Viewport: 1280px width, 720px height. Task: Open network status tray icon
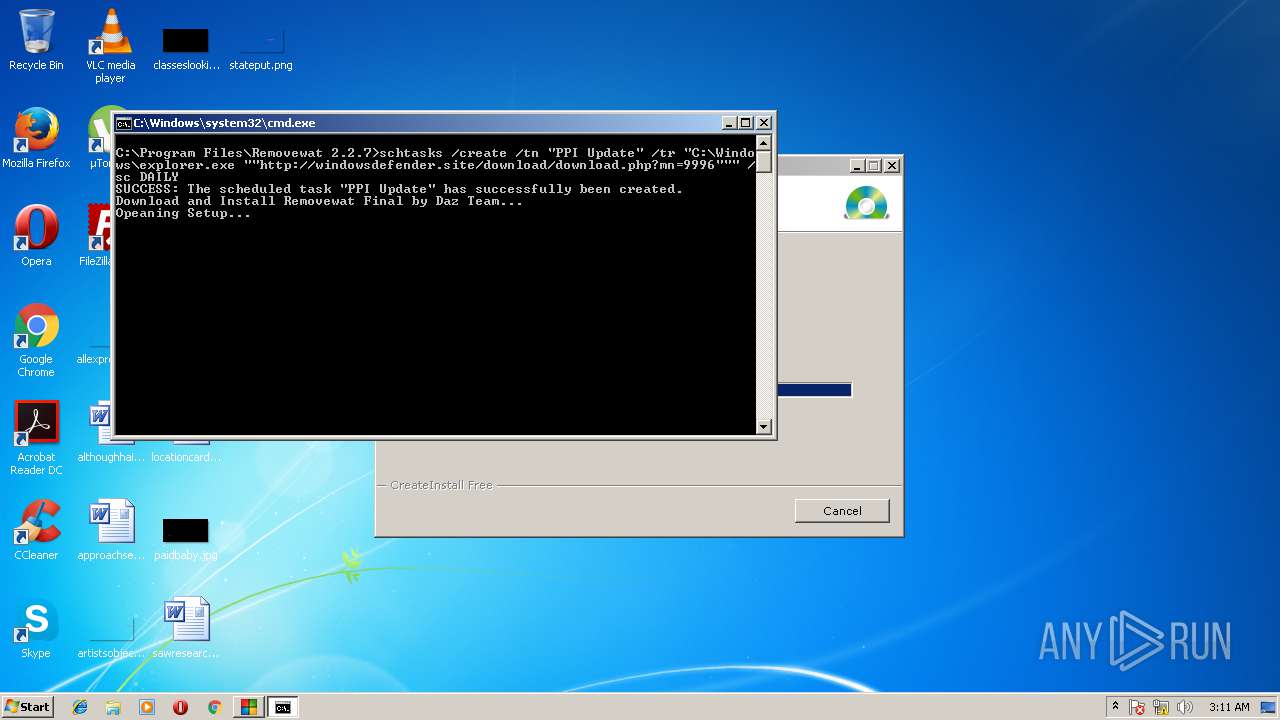(x=1162, y=708)
